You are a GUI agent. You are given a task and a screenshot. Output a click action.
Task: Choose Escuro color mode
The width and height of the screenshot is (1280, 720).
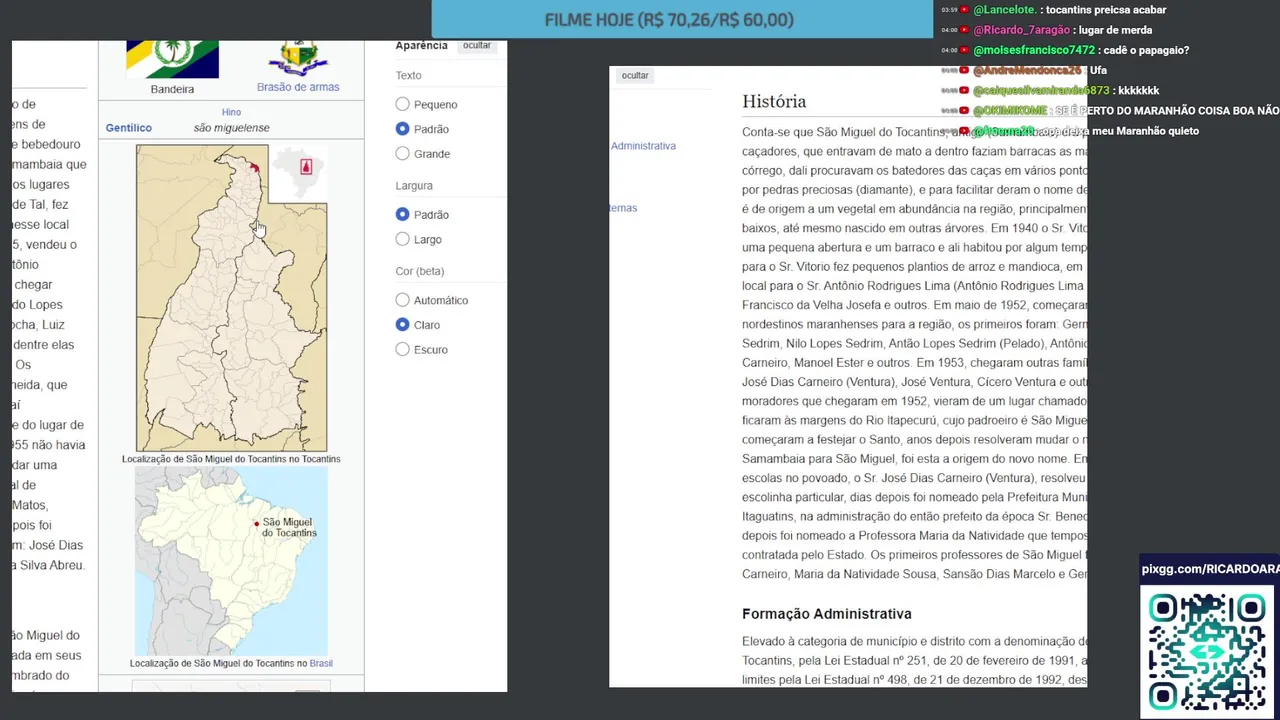point(402,350)
